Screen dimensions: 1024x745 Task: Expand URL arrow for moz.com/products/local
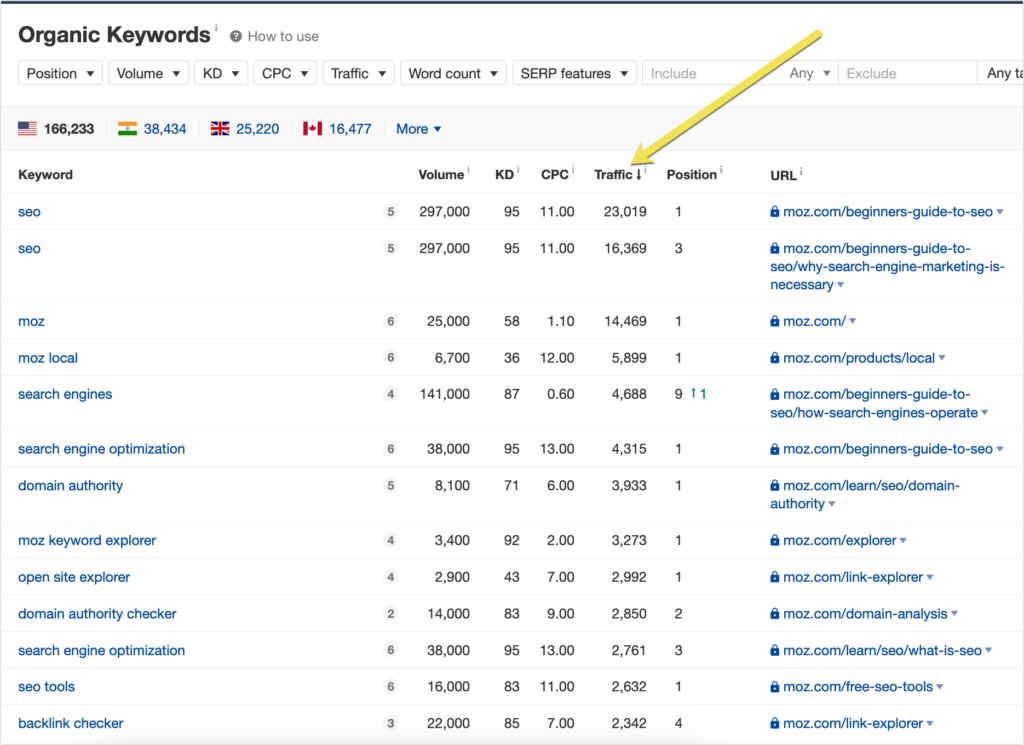pyautogui.click(x=942, y=358)
